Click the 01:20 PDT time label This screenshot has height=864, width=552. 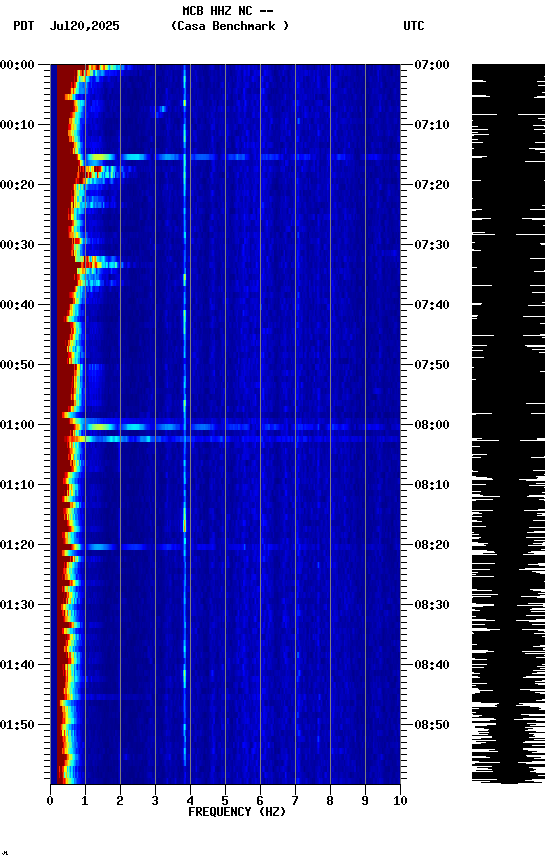pos(17,545)
